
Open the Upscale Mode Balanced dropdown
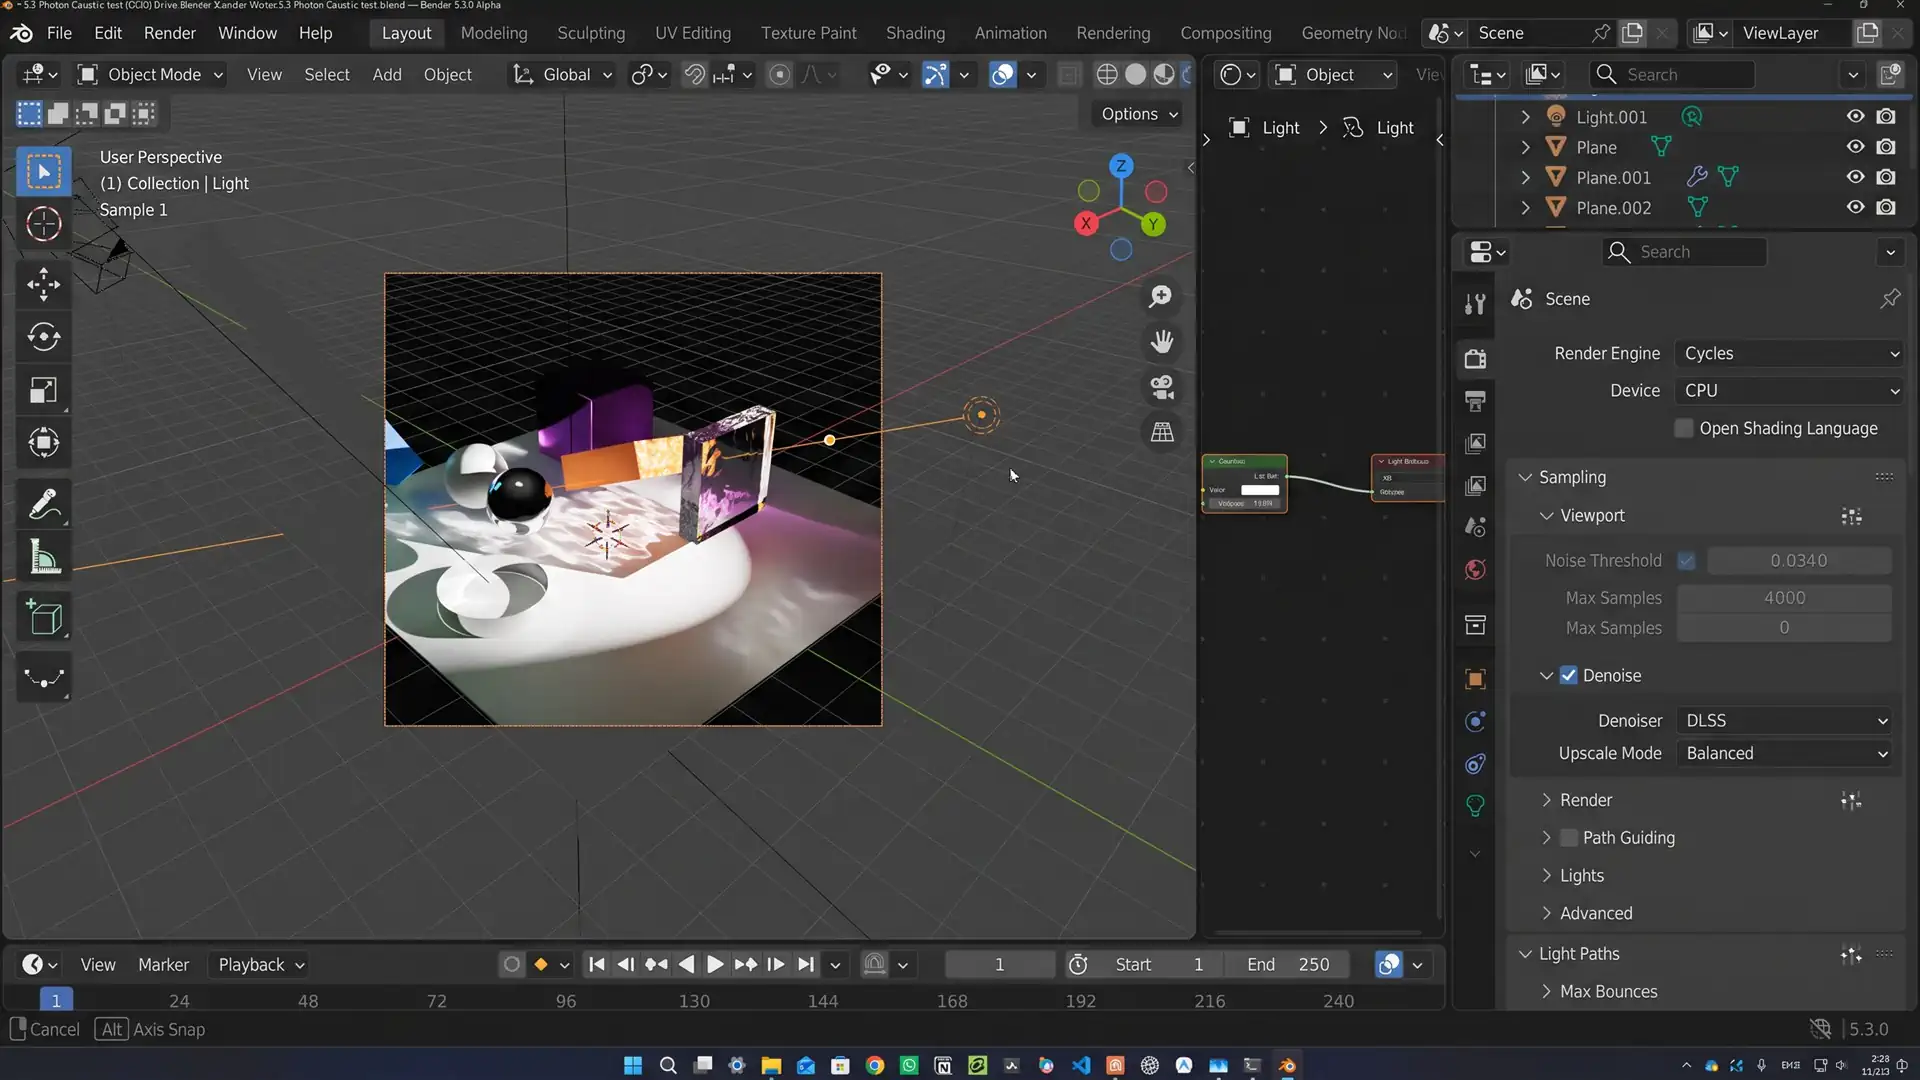point(1785,754)
